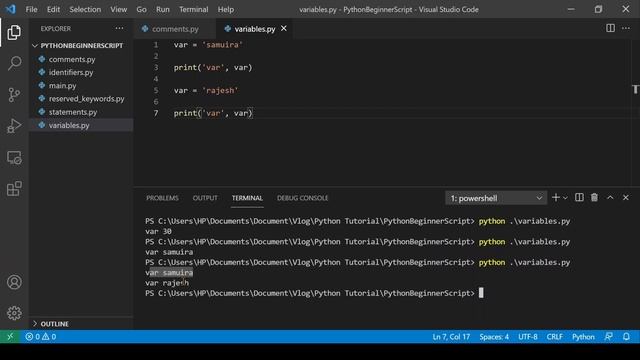Open Remote Explorer view
Image resolution: width=640 pixels, height=360 pixels.
coord(14,158)
